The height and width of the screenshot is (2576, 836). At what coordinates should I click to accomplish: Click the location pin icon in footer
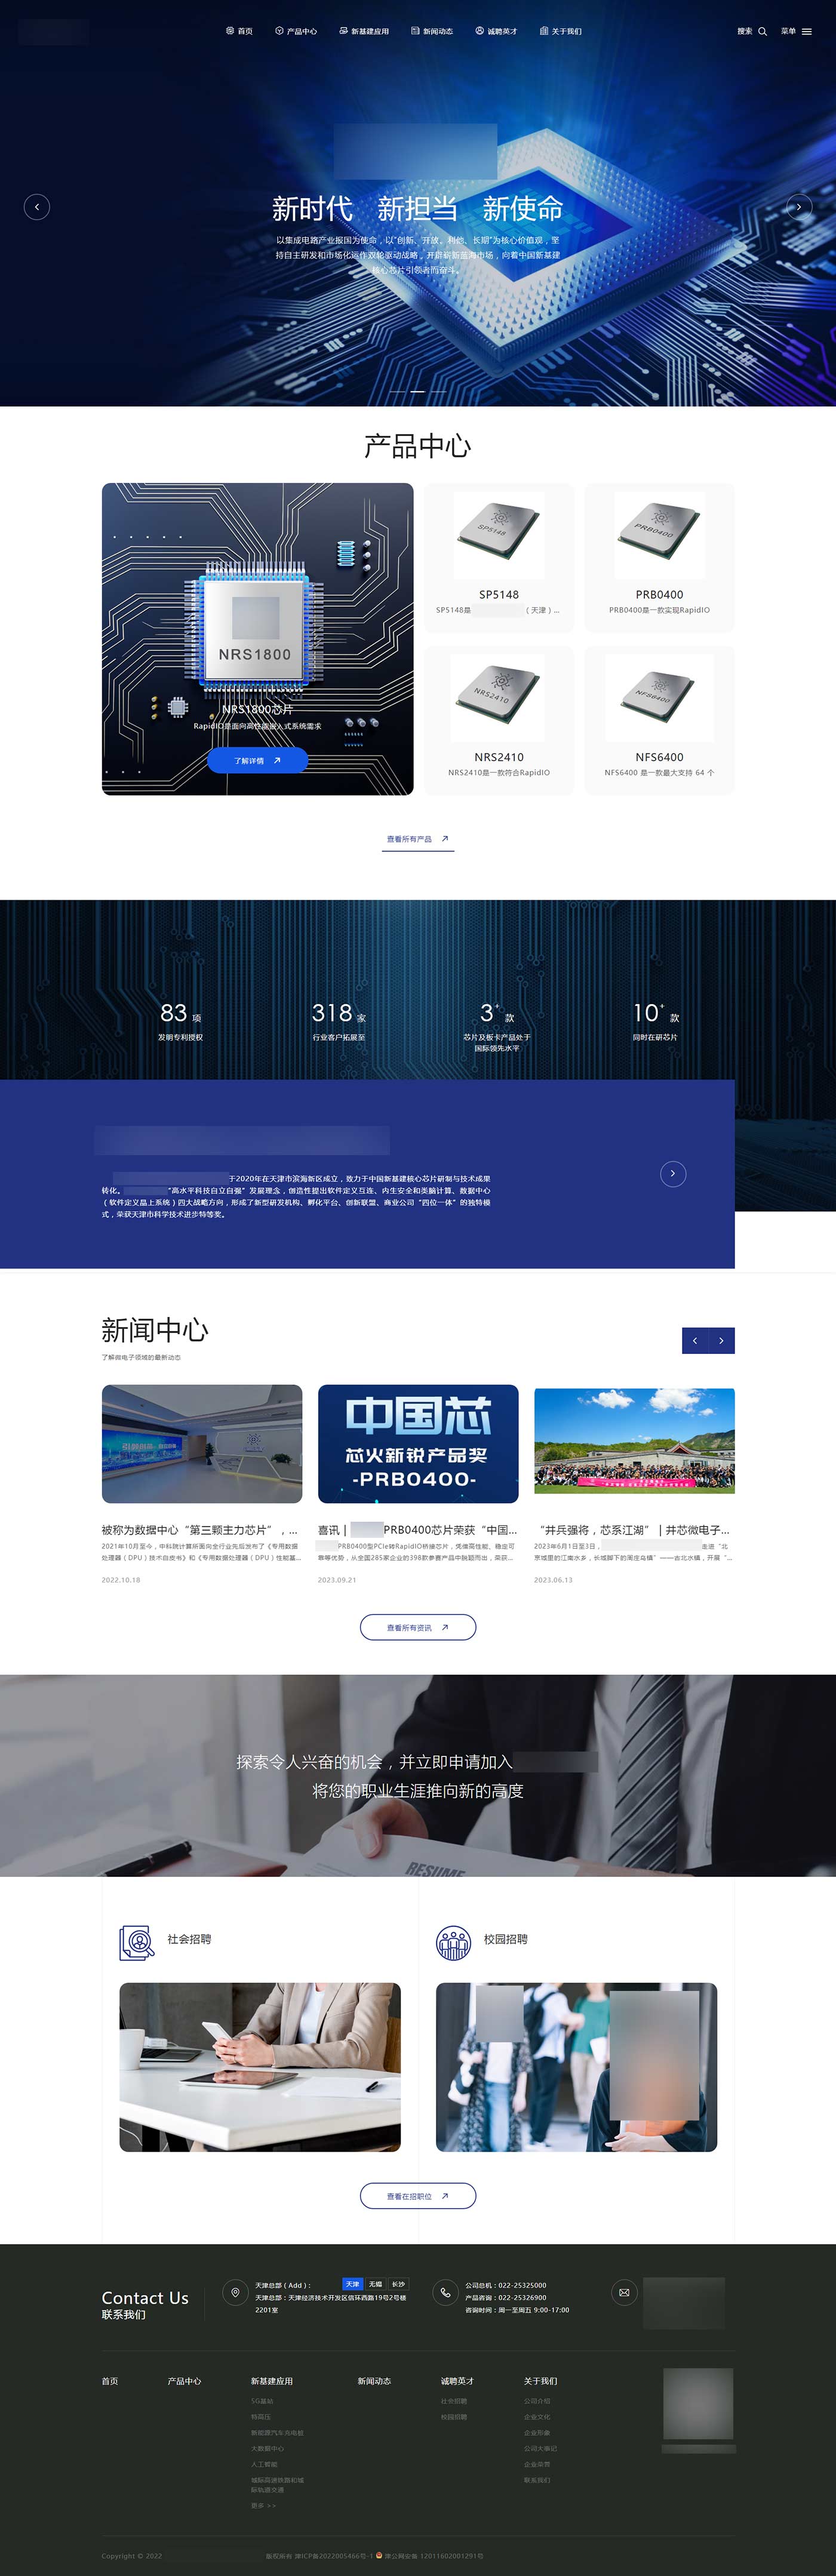tap(235, 2292)
